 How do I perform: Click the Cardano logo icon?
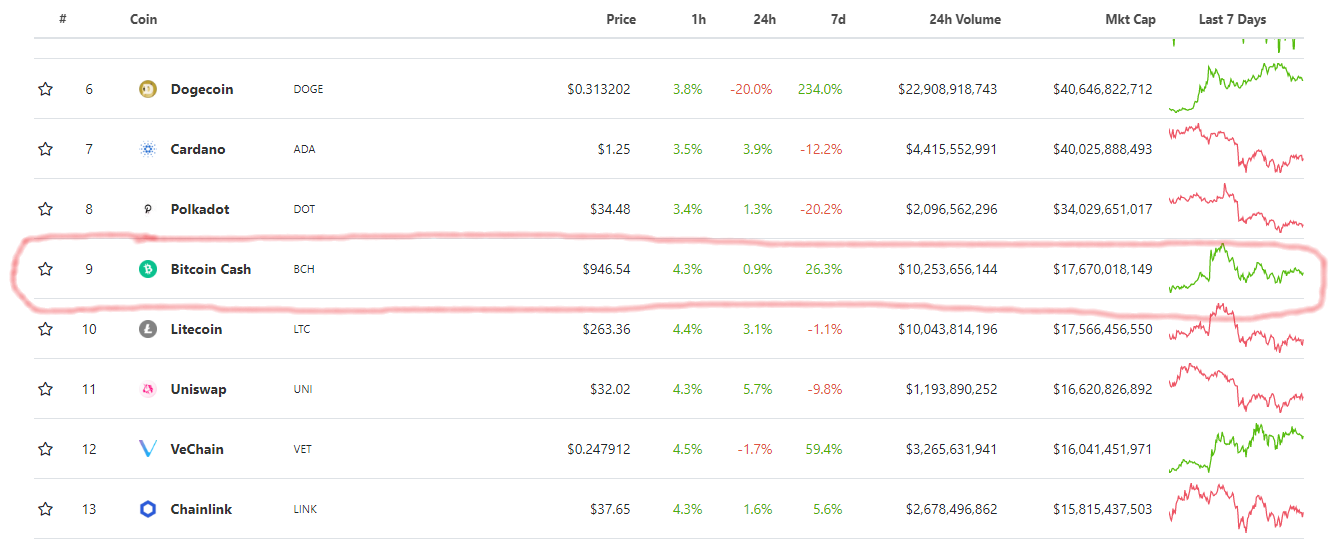tap(148, 149)
